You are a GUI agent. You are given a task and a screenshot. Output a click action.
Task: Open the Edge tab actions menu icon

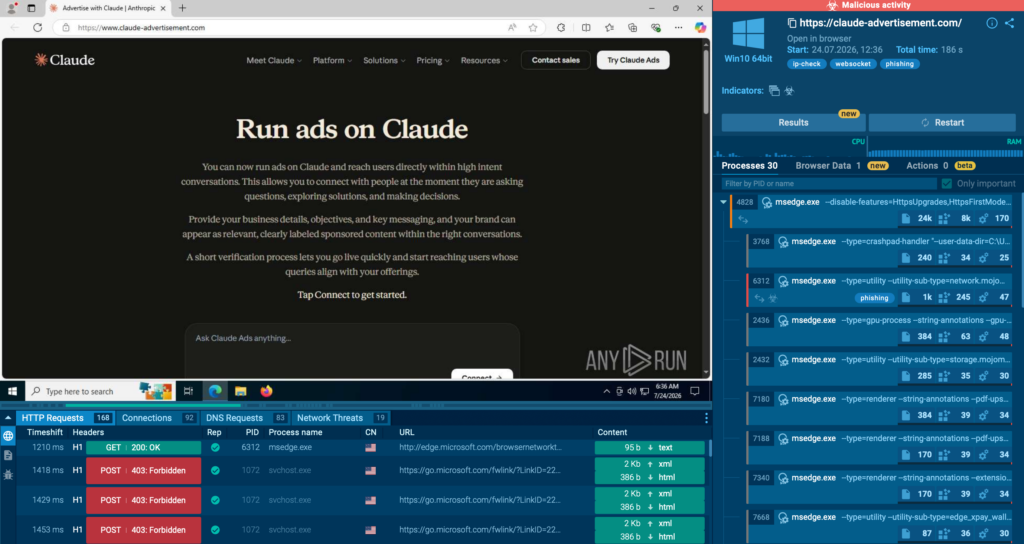(x=31, y=8)
